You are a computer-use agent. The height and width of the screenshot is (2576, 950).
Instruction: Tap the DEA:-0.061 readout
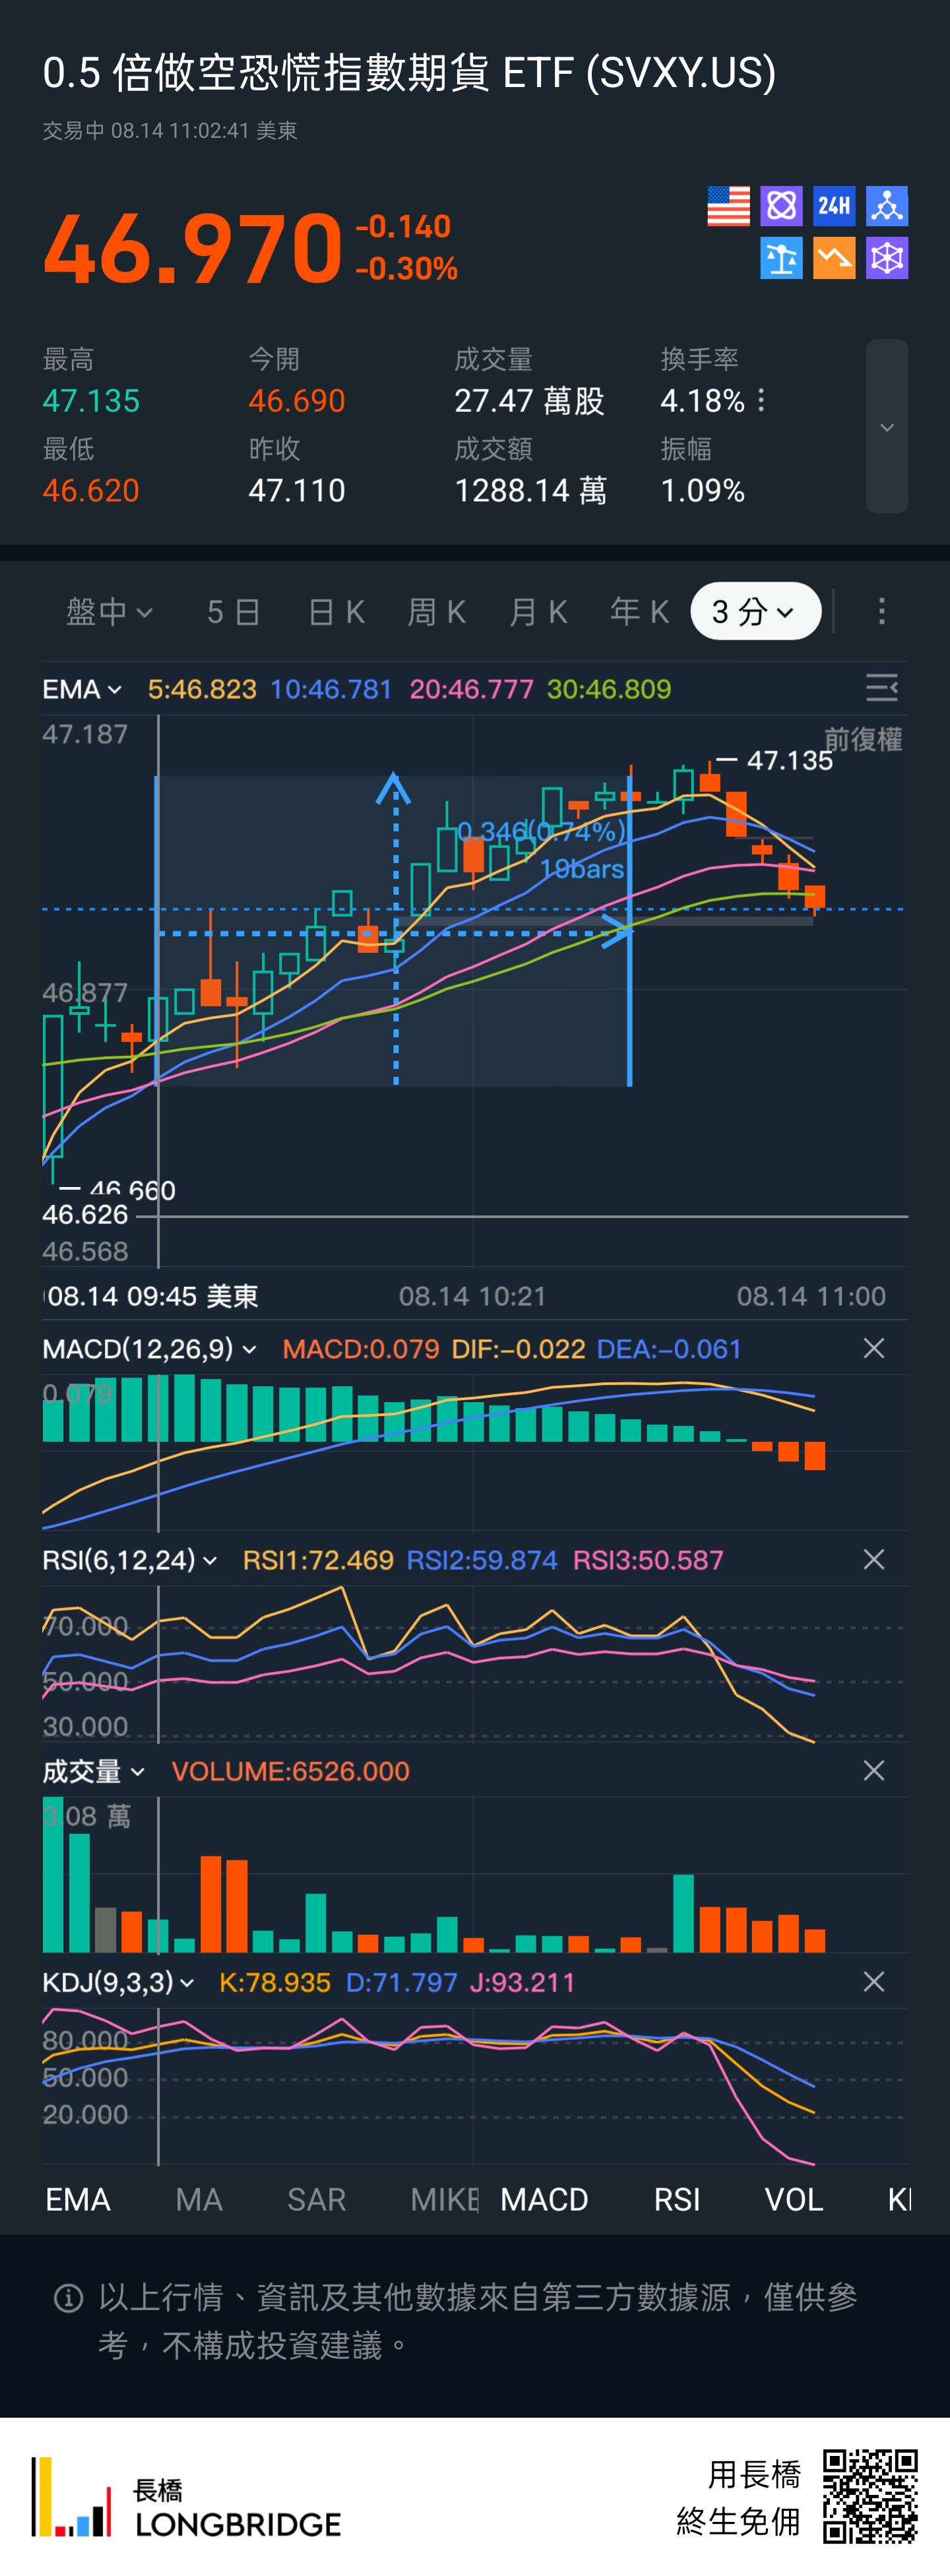click(669, 1349)
